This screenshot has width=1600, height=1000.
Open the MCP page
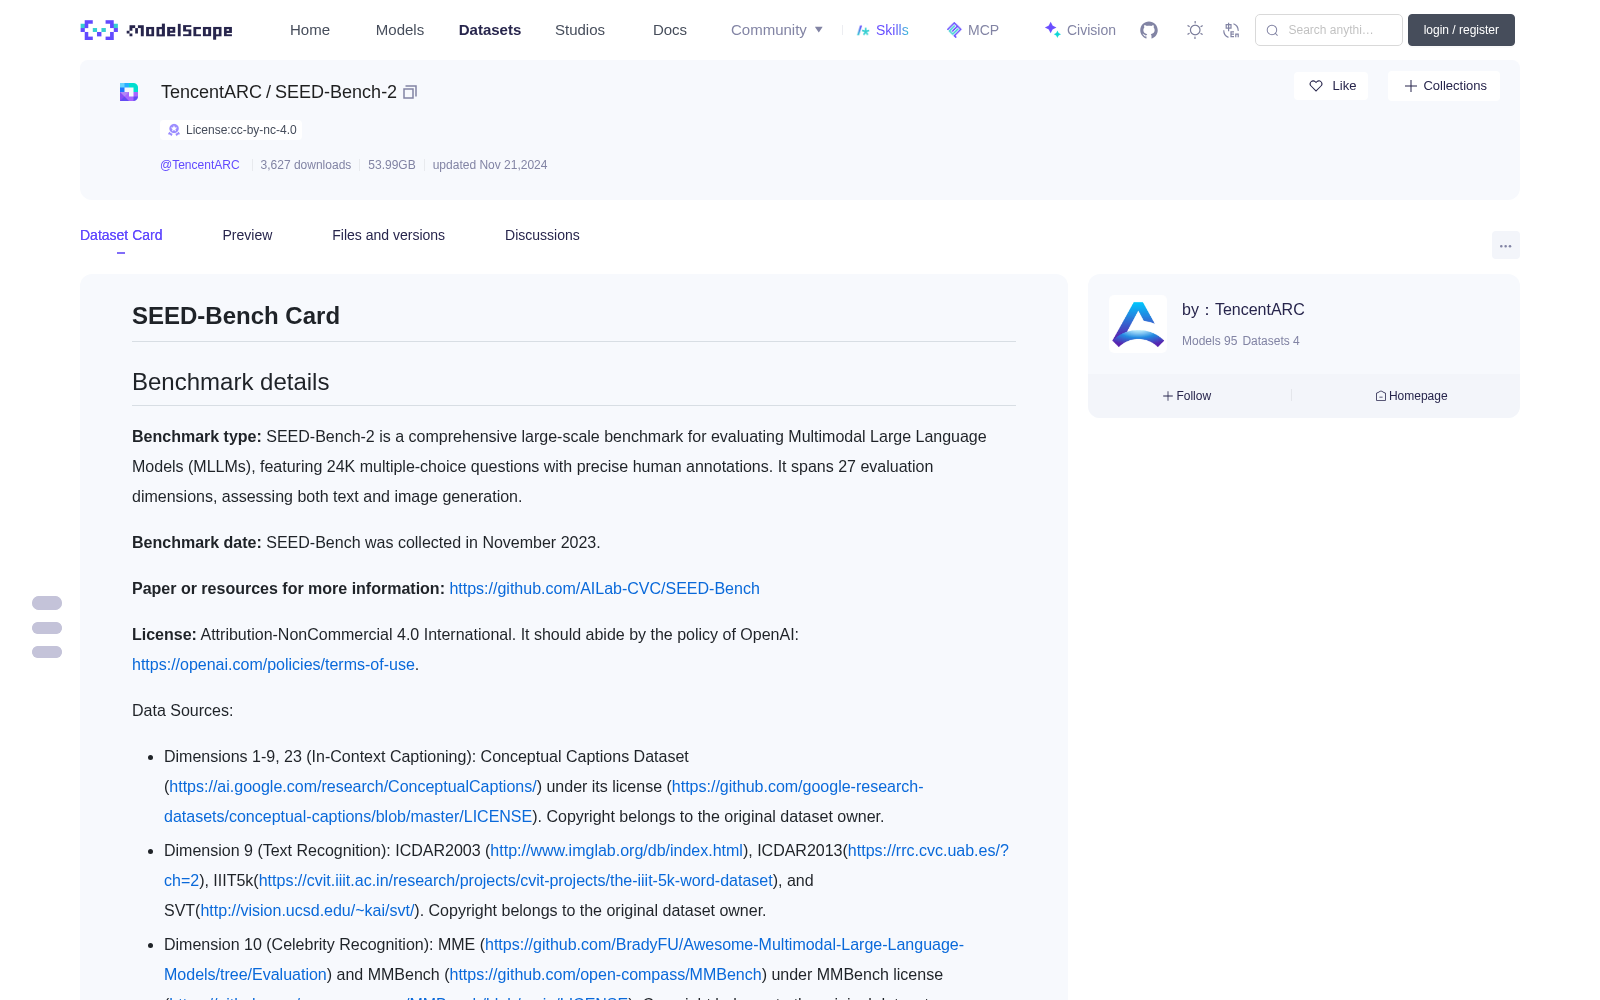(x=973, y=30)
